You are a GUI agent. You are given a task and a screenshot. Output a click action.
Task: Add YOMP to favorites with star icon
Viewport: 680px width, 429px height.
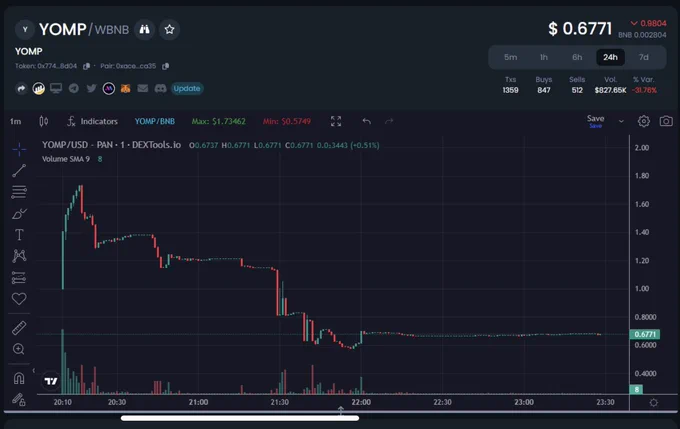tap(169, 29)
